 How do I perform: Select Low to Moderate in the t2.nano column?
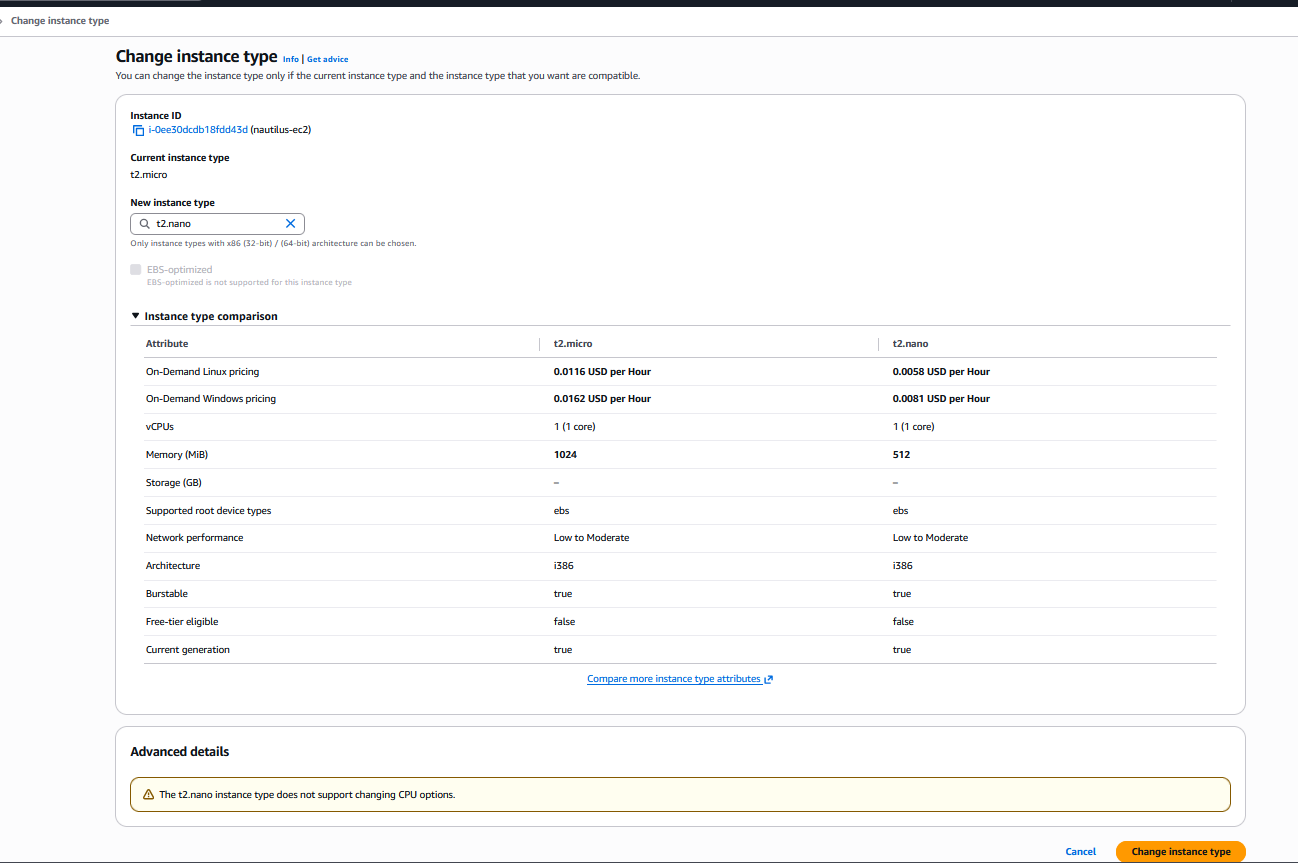click(930, 538)
